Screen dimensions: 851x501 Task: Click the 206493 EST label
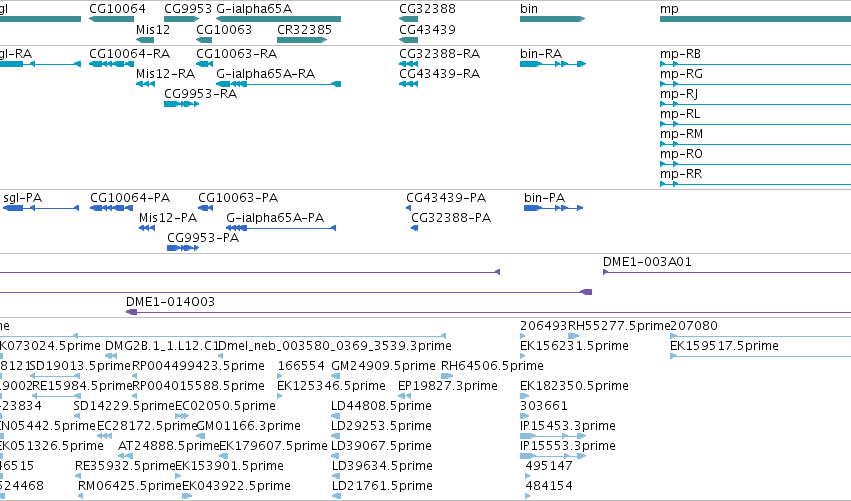pos(543,326)
